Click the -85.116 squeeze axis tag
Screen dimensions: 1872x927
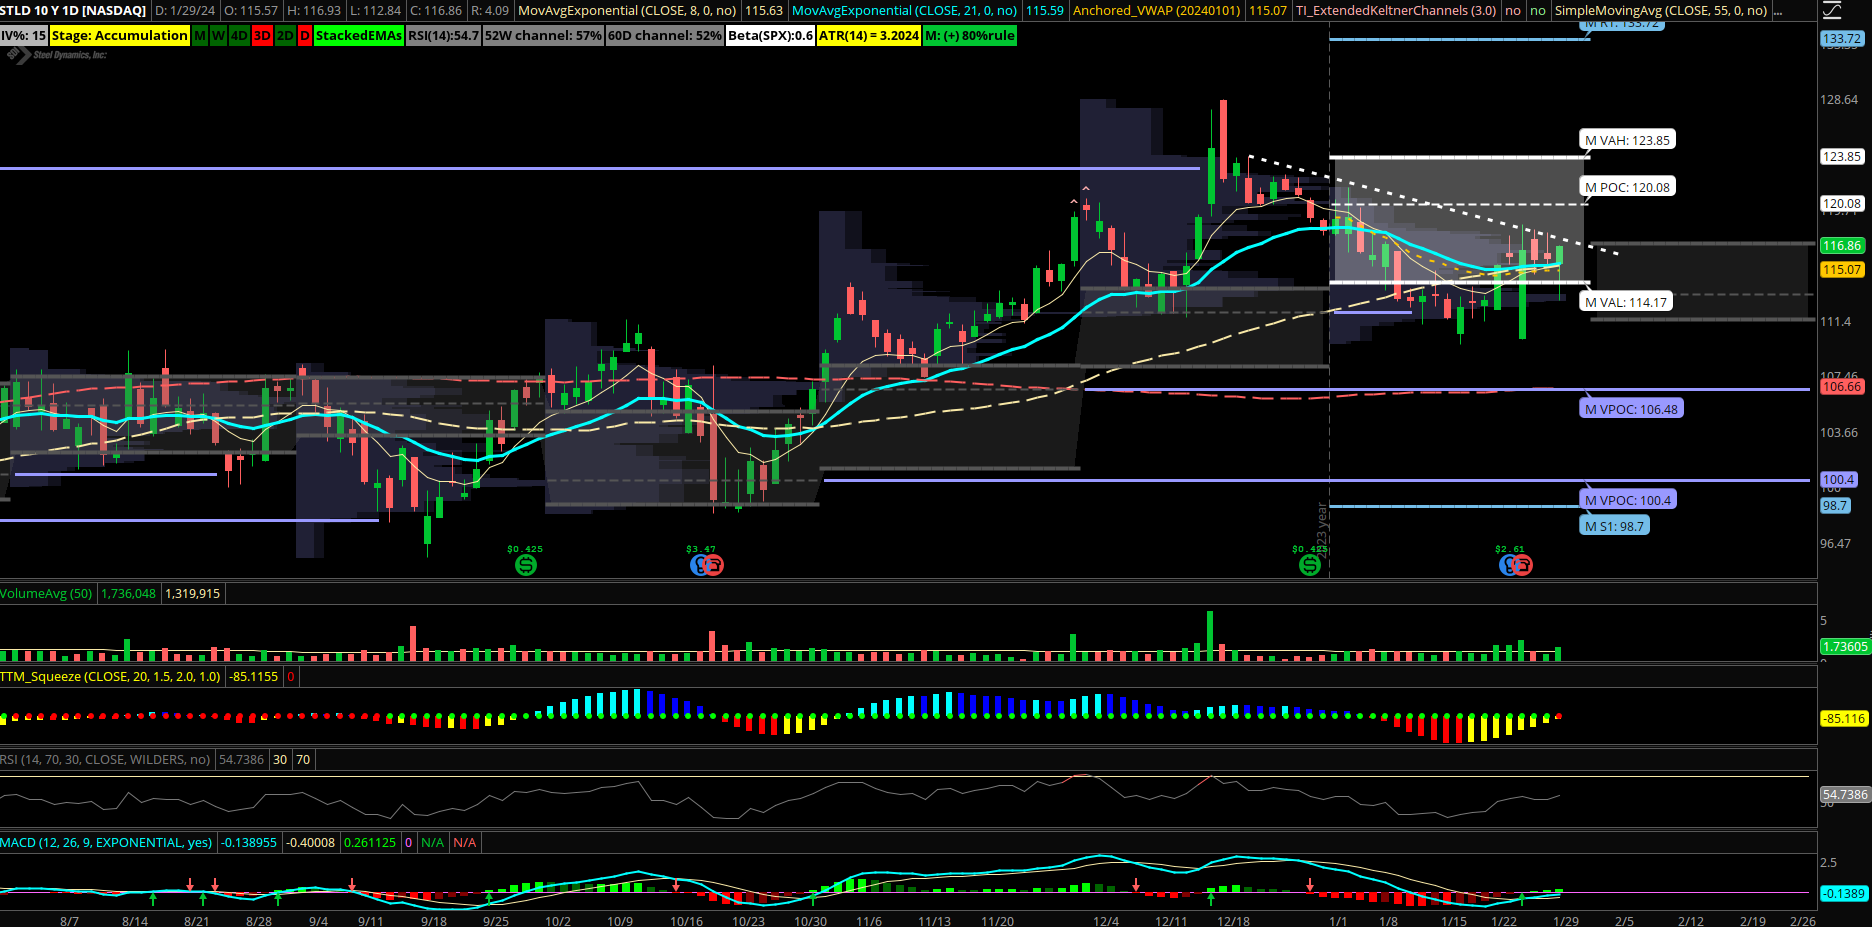pyautogui.click(x=1845, y=718)
